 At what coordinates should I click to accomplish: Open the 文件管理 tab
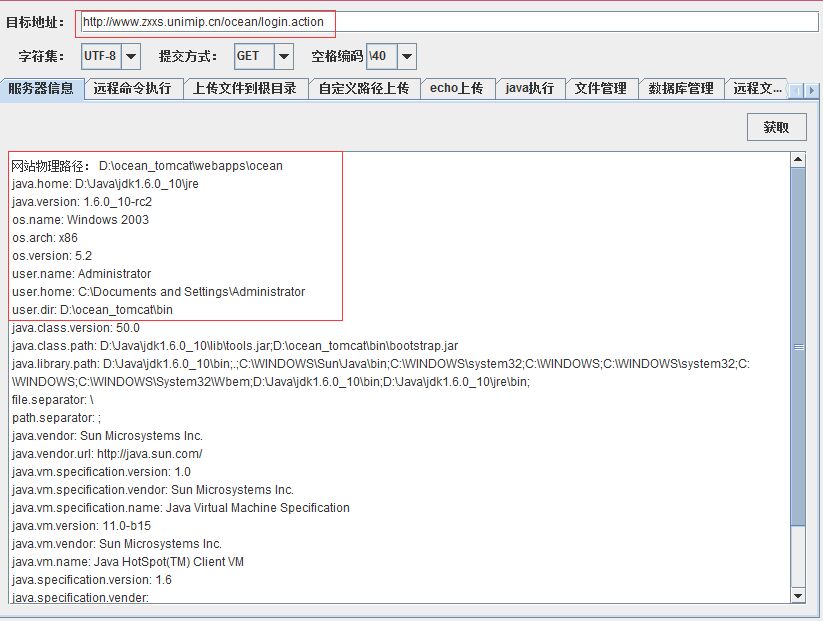tap(600, 88)
